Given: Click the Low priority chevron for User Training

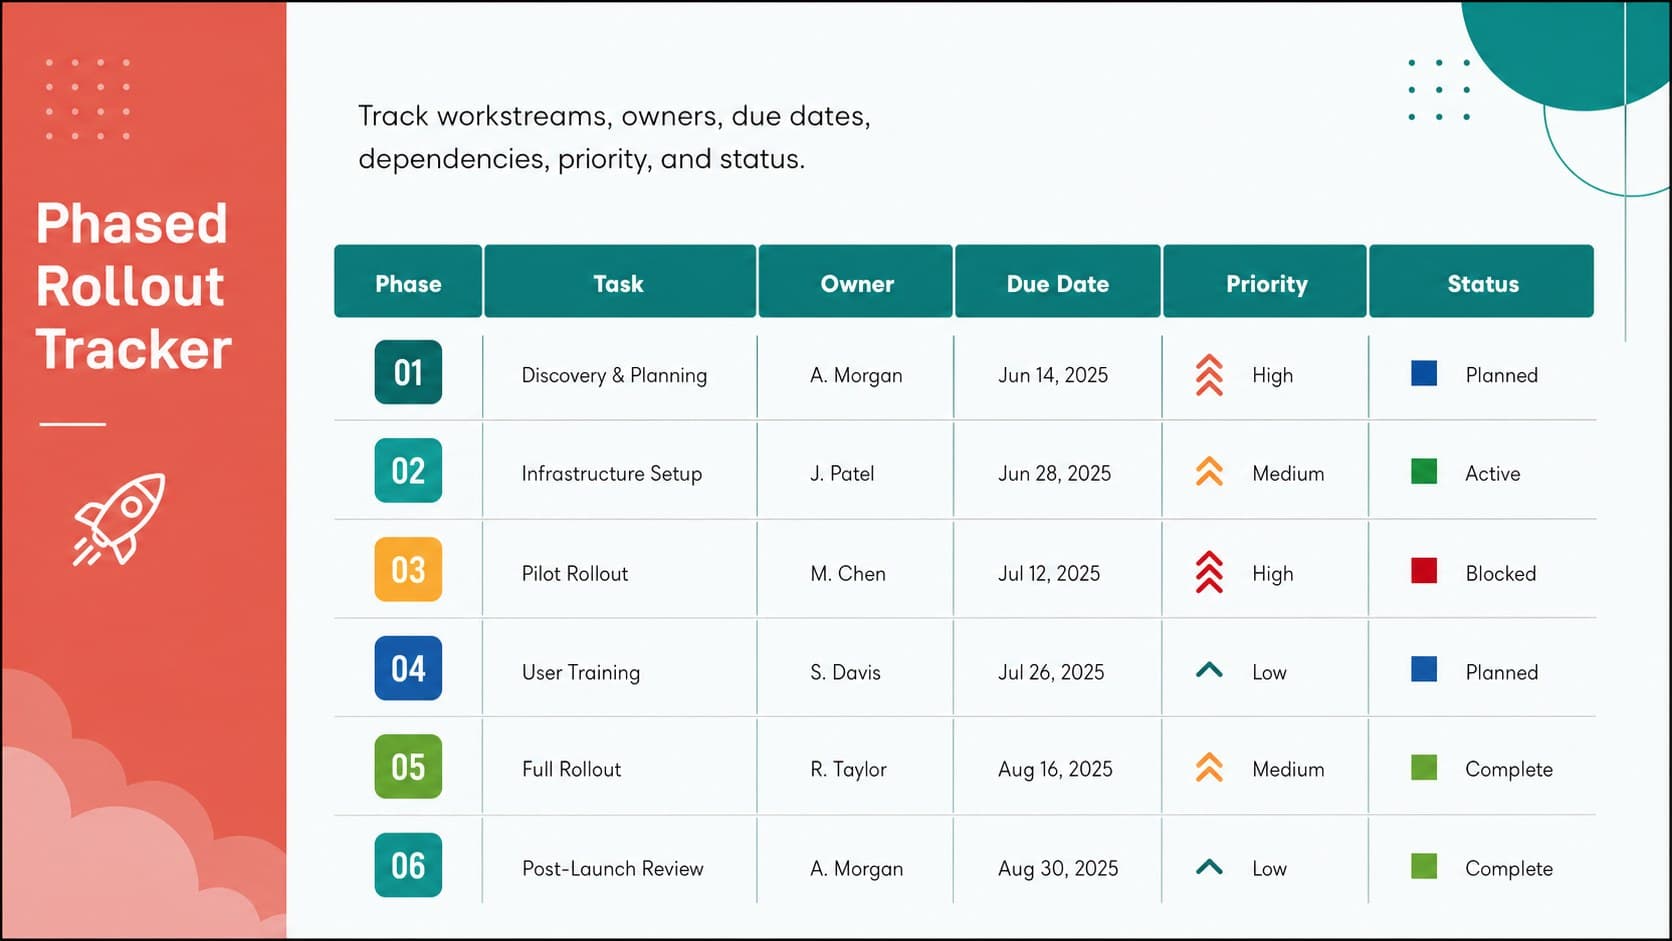Looking at the screenshot, I should point(1209,670).
